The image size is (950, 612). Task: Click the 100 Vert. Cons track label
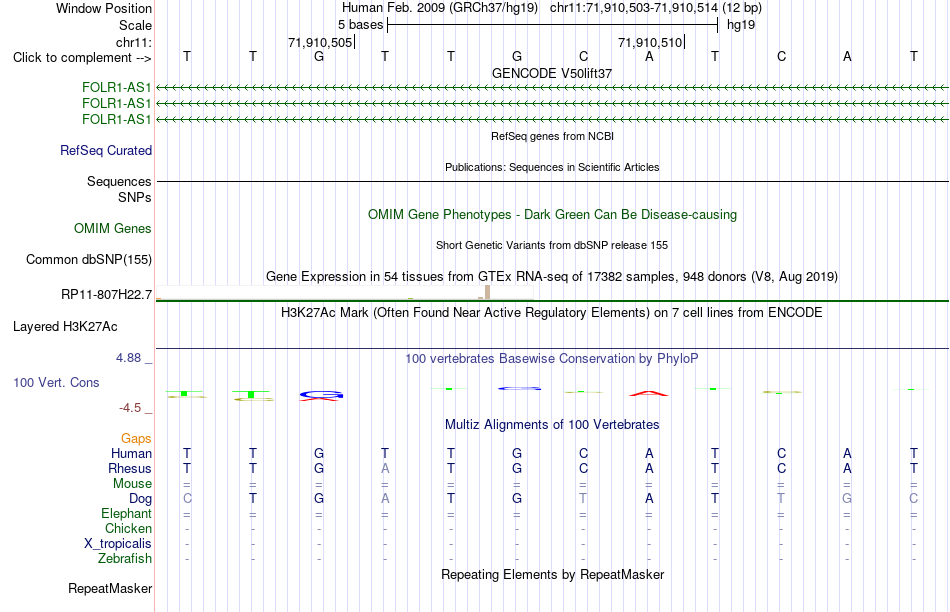pos(56,382)
